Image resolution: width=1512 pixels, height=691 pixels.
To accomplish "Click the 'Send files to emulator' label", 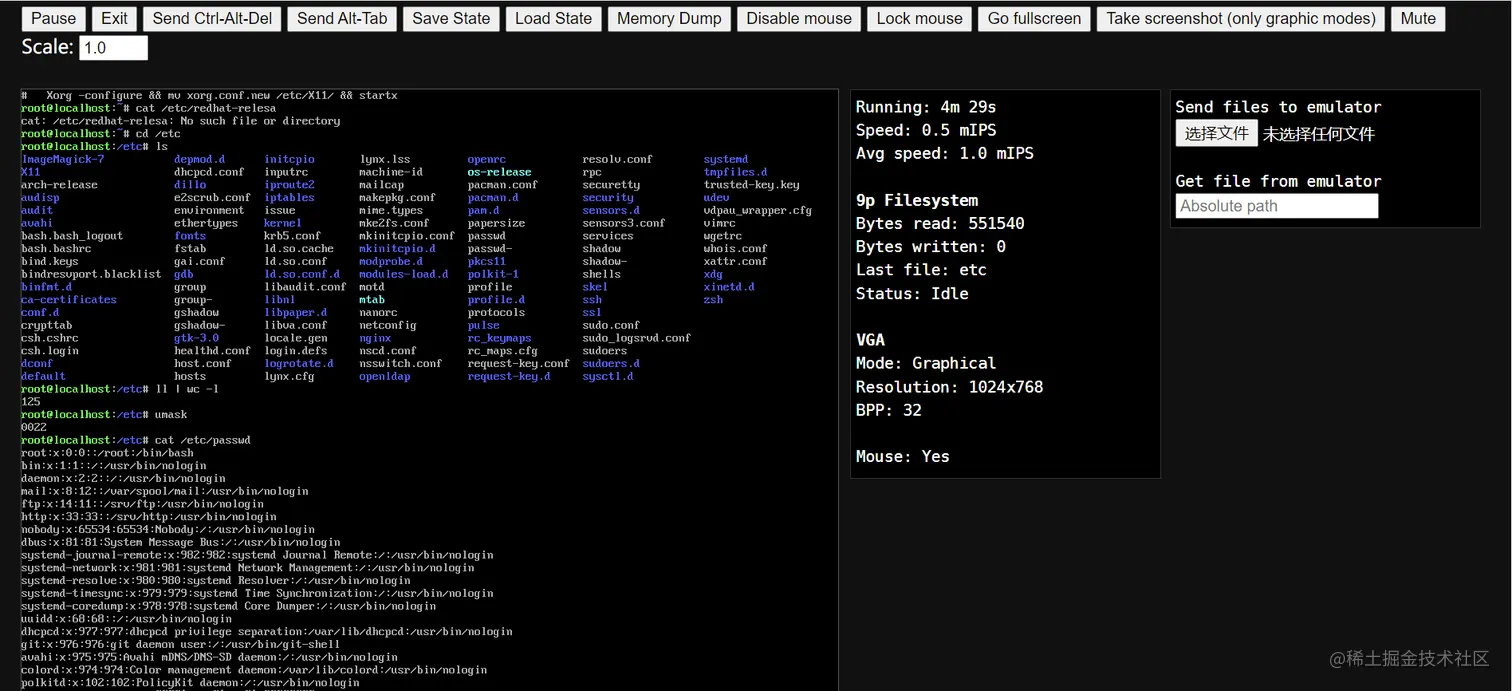I will (x=1278, y=107).
